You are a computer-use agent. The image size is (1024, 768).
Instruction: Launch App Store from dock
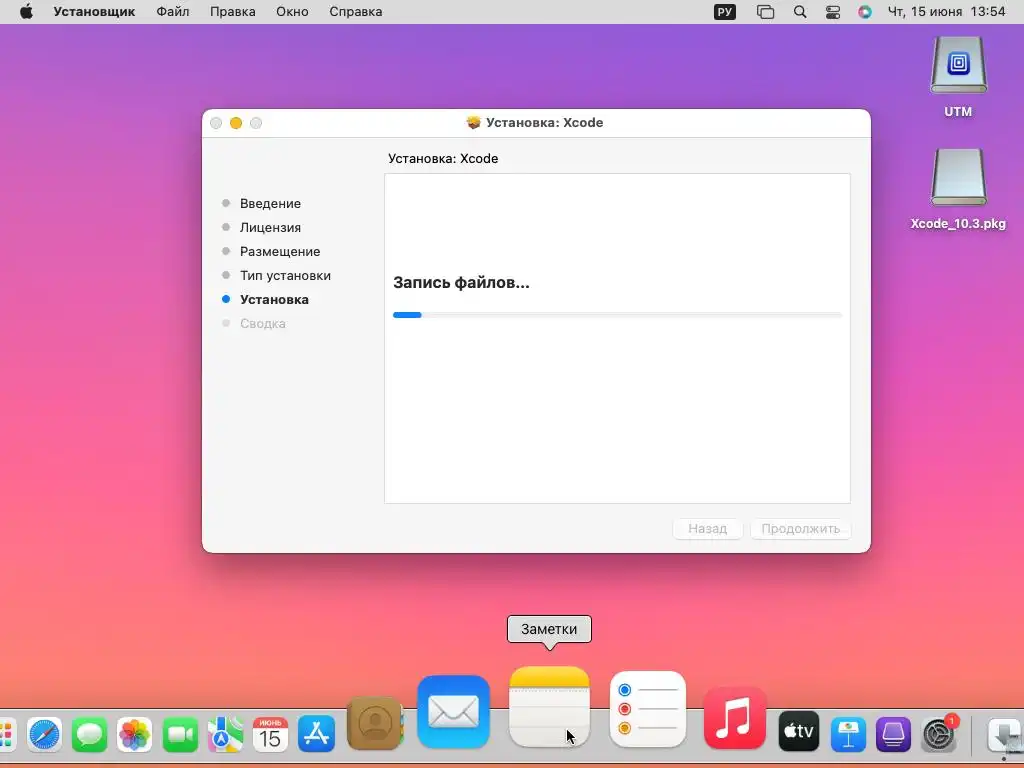(x=316, y=734)
